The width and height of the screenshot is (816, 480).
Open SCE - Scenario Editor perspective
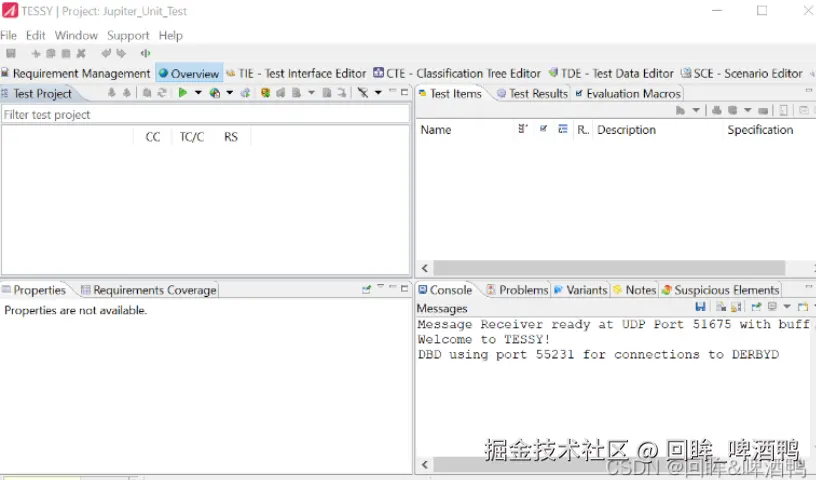click(742, 73)
